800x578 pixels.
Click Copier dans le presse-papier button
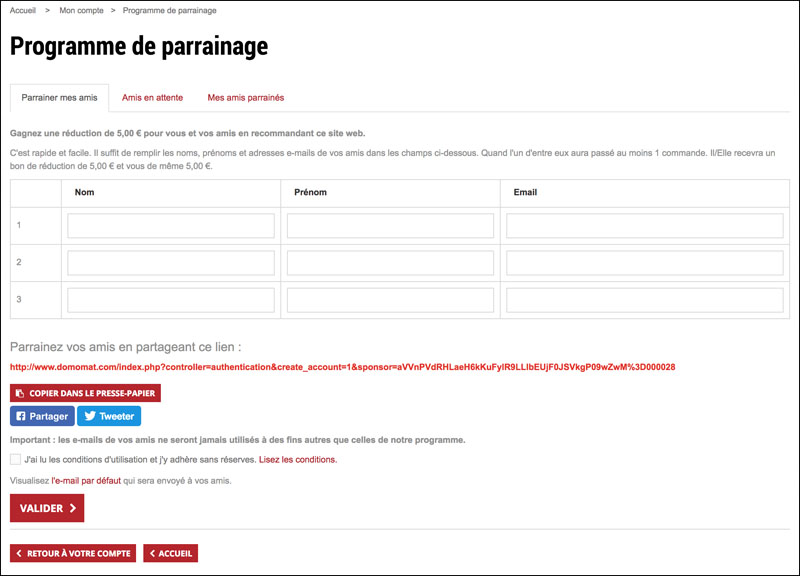click(85, 393)
